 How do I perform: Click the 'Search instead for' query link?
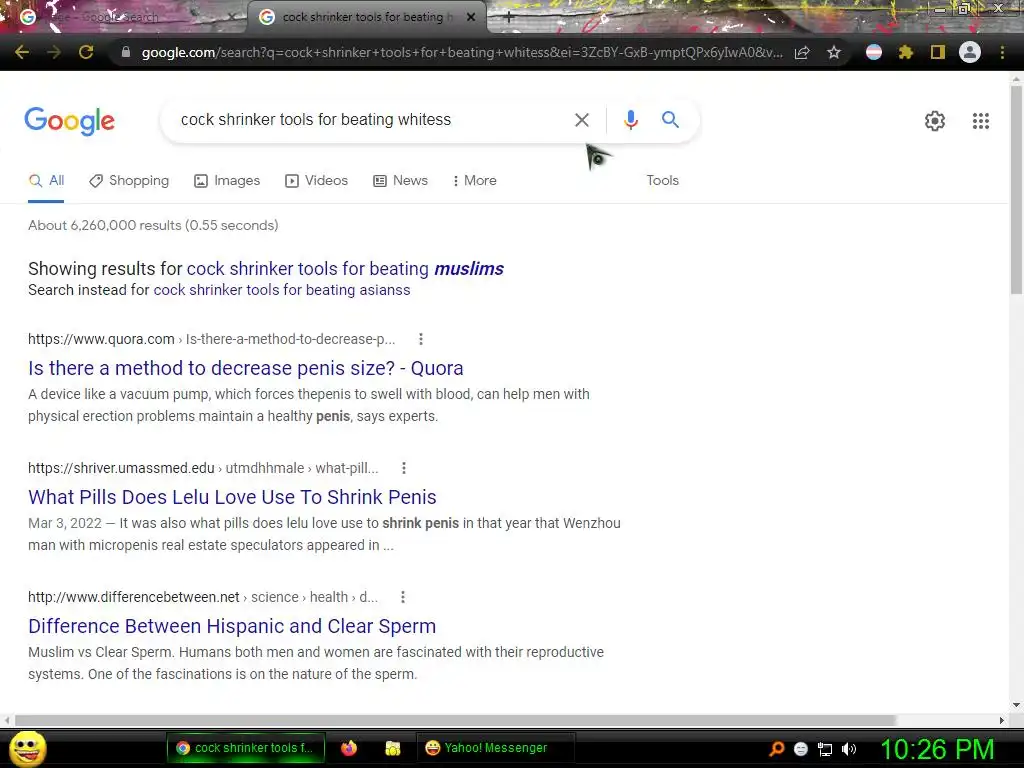[x=281, y=290]
